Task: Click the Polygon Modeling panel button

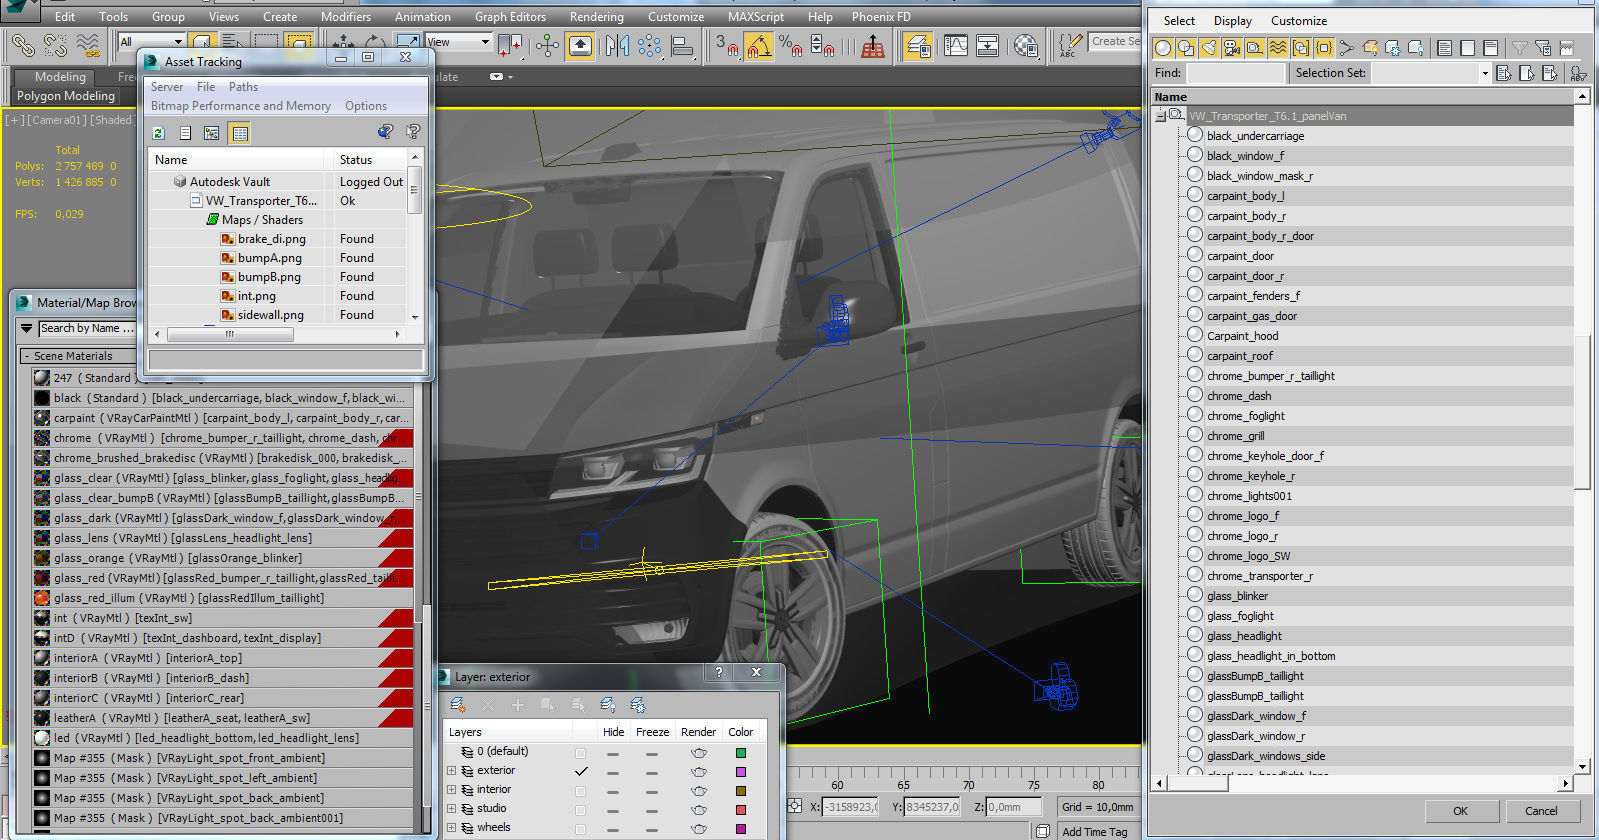Action: coord(66,96)
